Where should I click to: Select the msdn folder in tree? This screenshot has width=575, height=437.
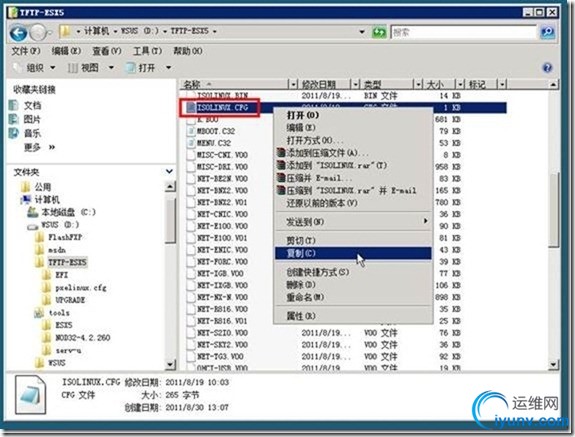coord(57,250)
